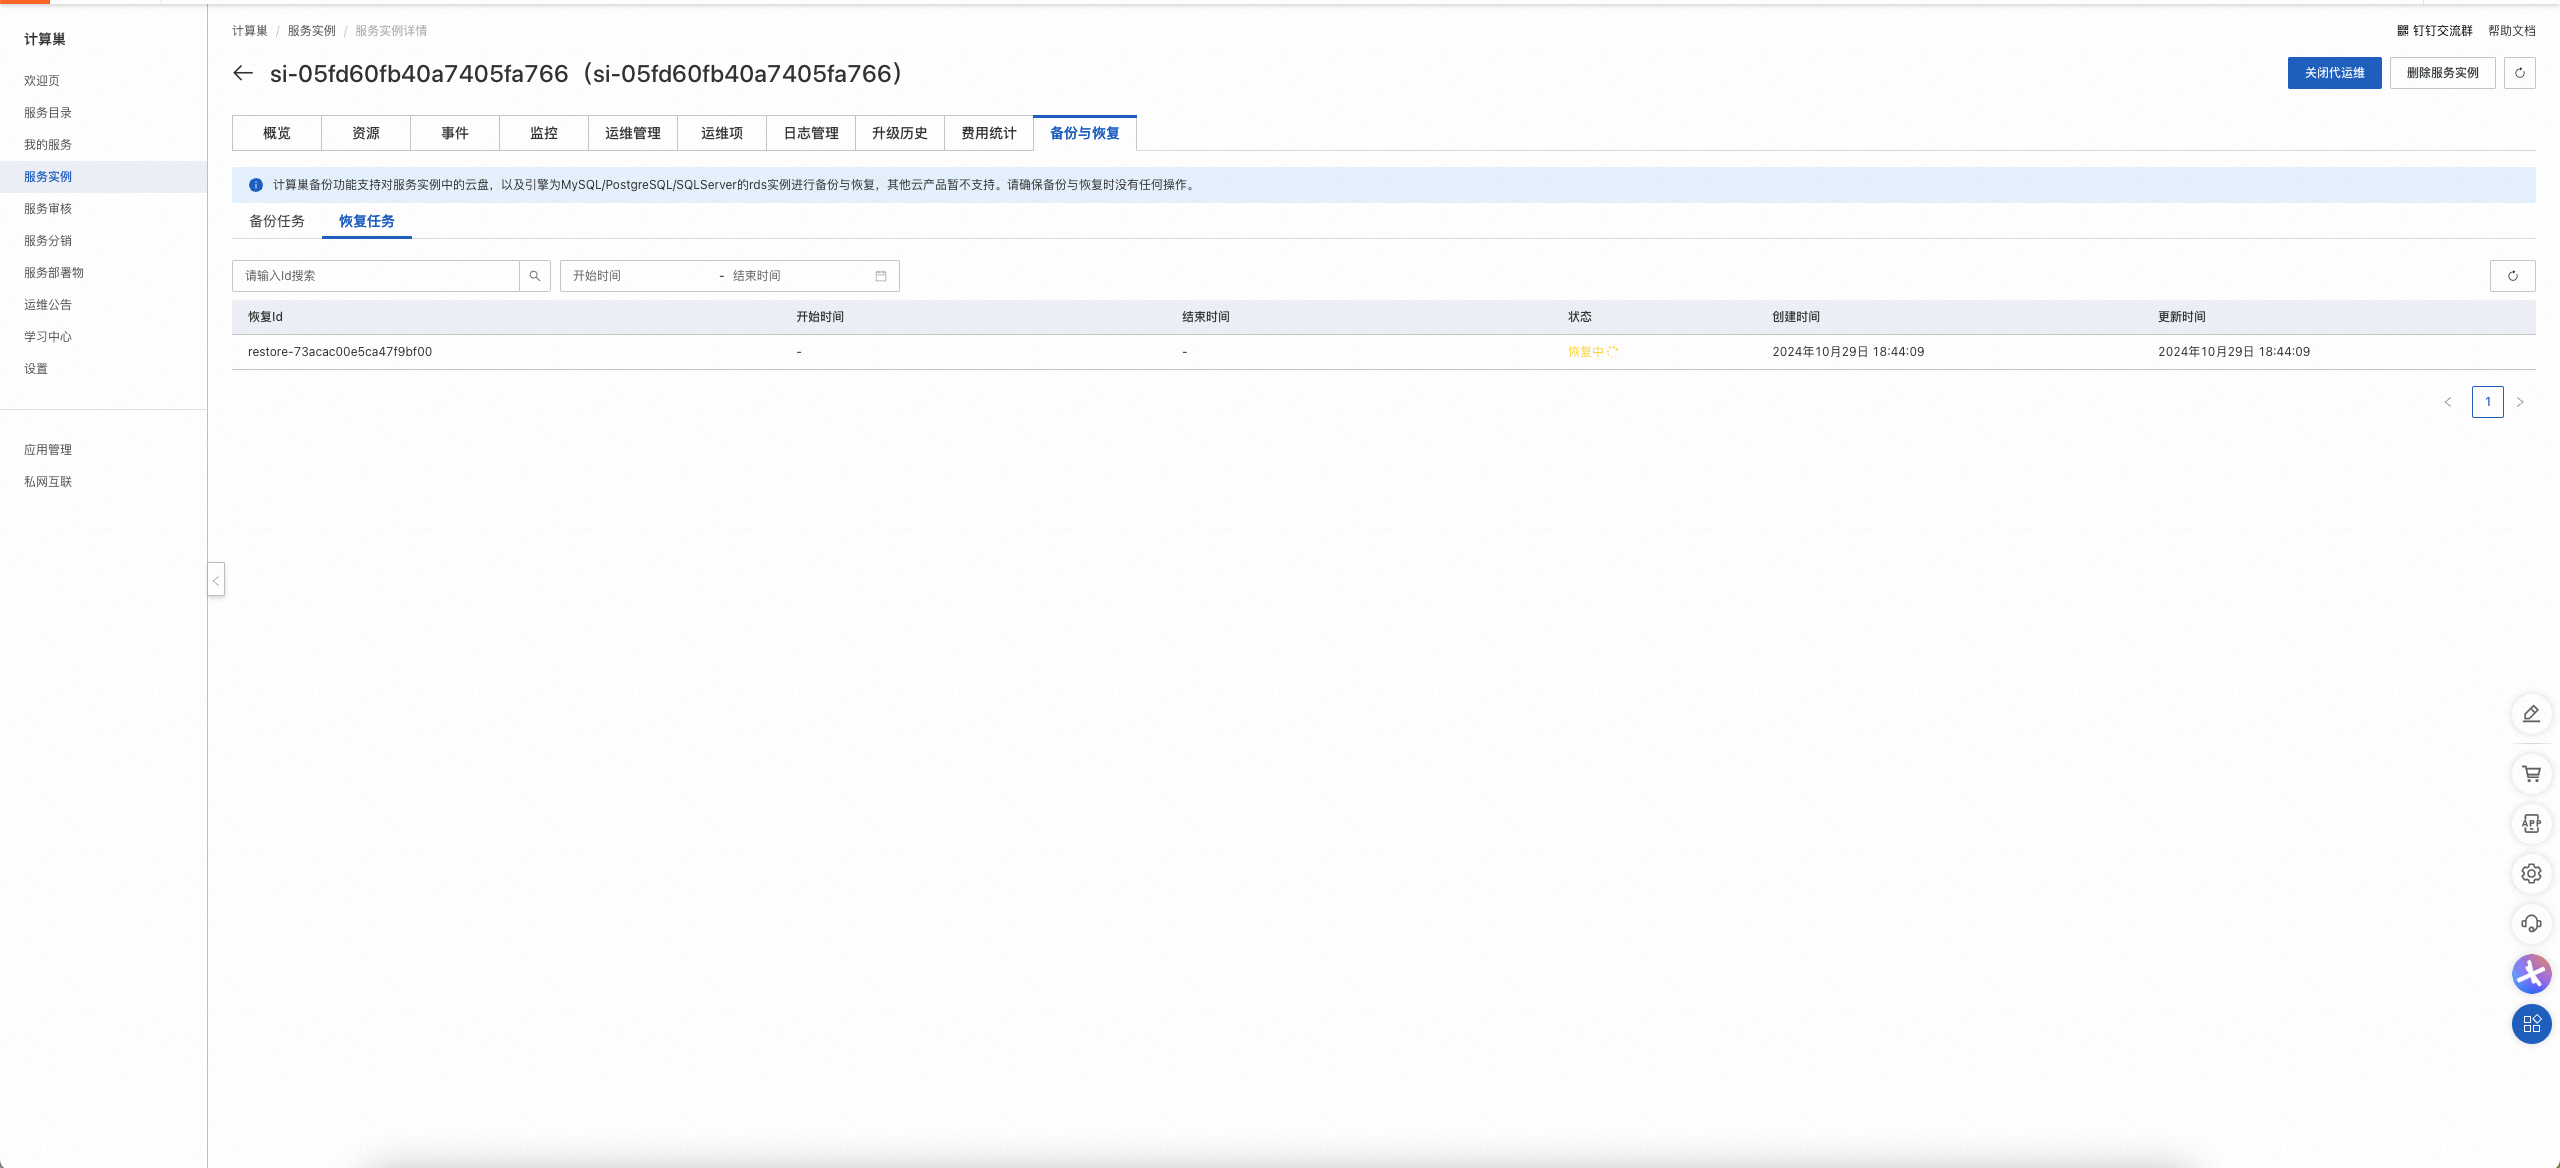Open the API debug floating icon
The image size is (2560, 1168).
[x=2531, y=824]
